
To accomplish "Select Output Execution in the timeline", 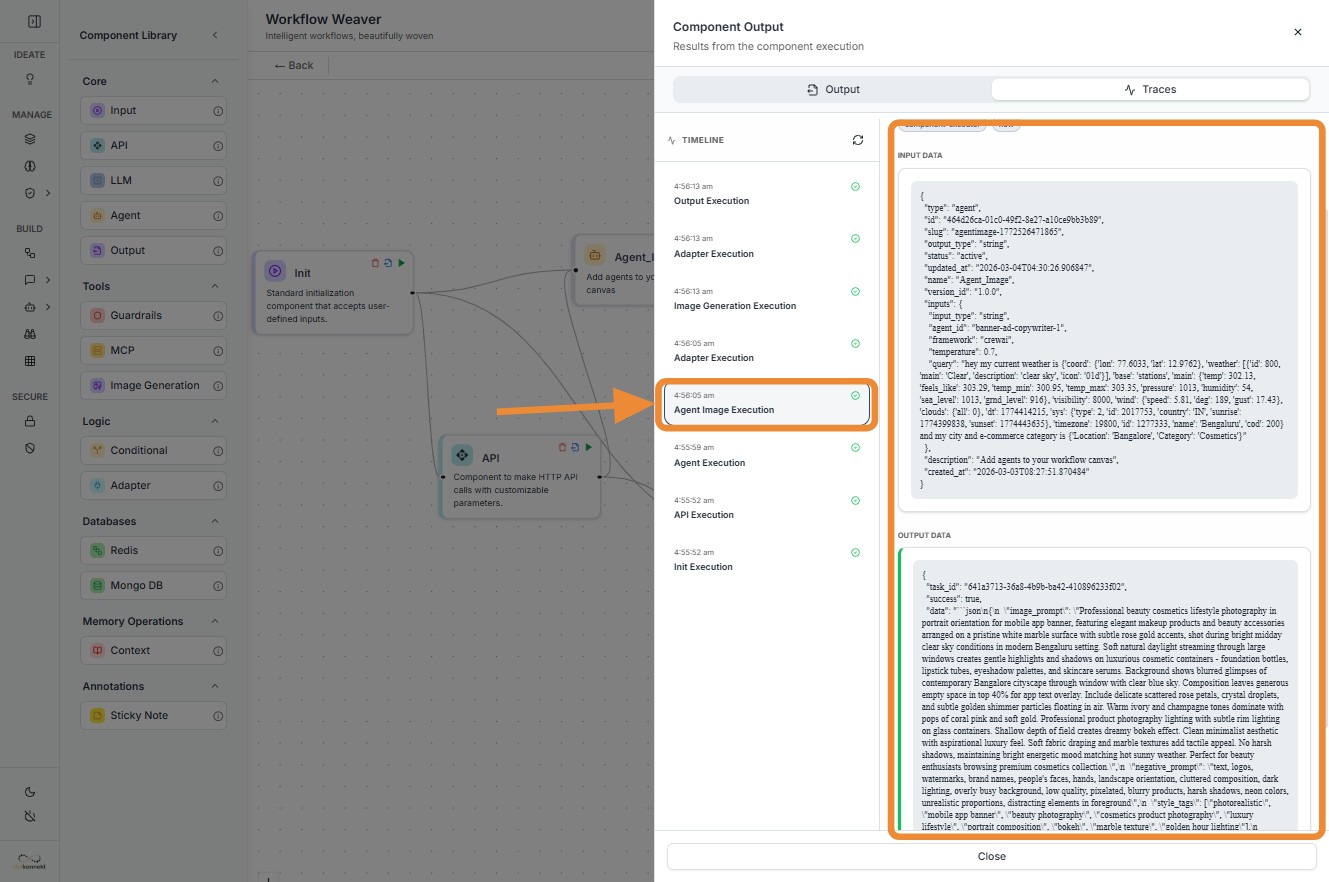I will click(766, 194).
